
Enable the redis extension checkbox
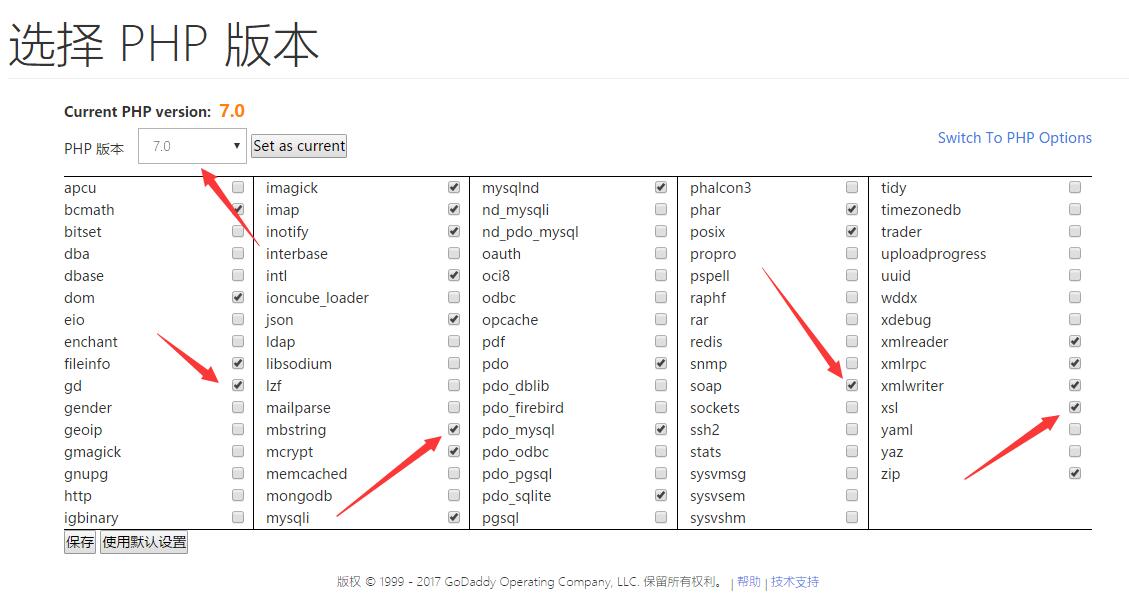852,341
